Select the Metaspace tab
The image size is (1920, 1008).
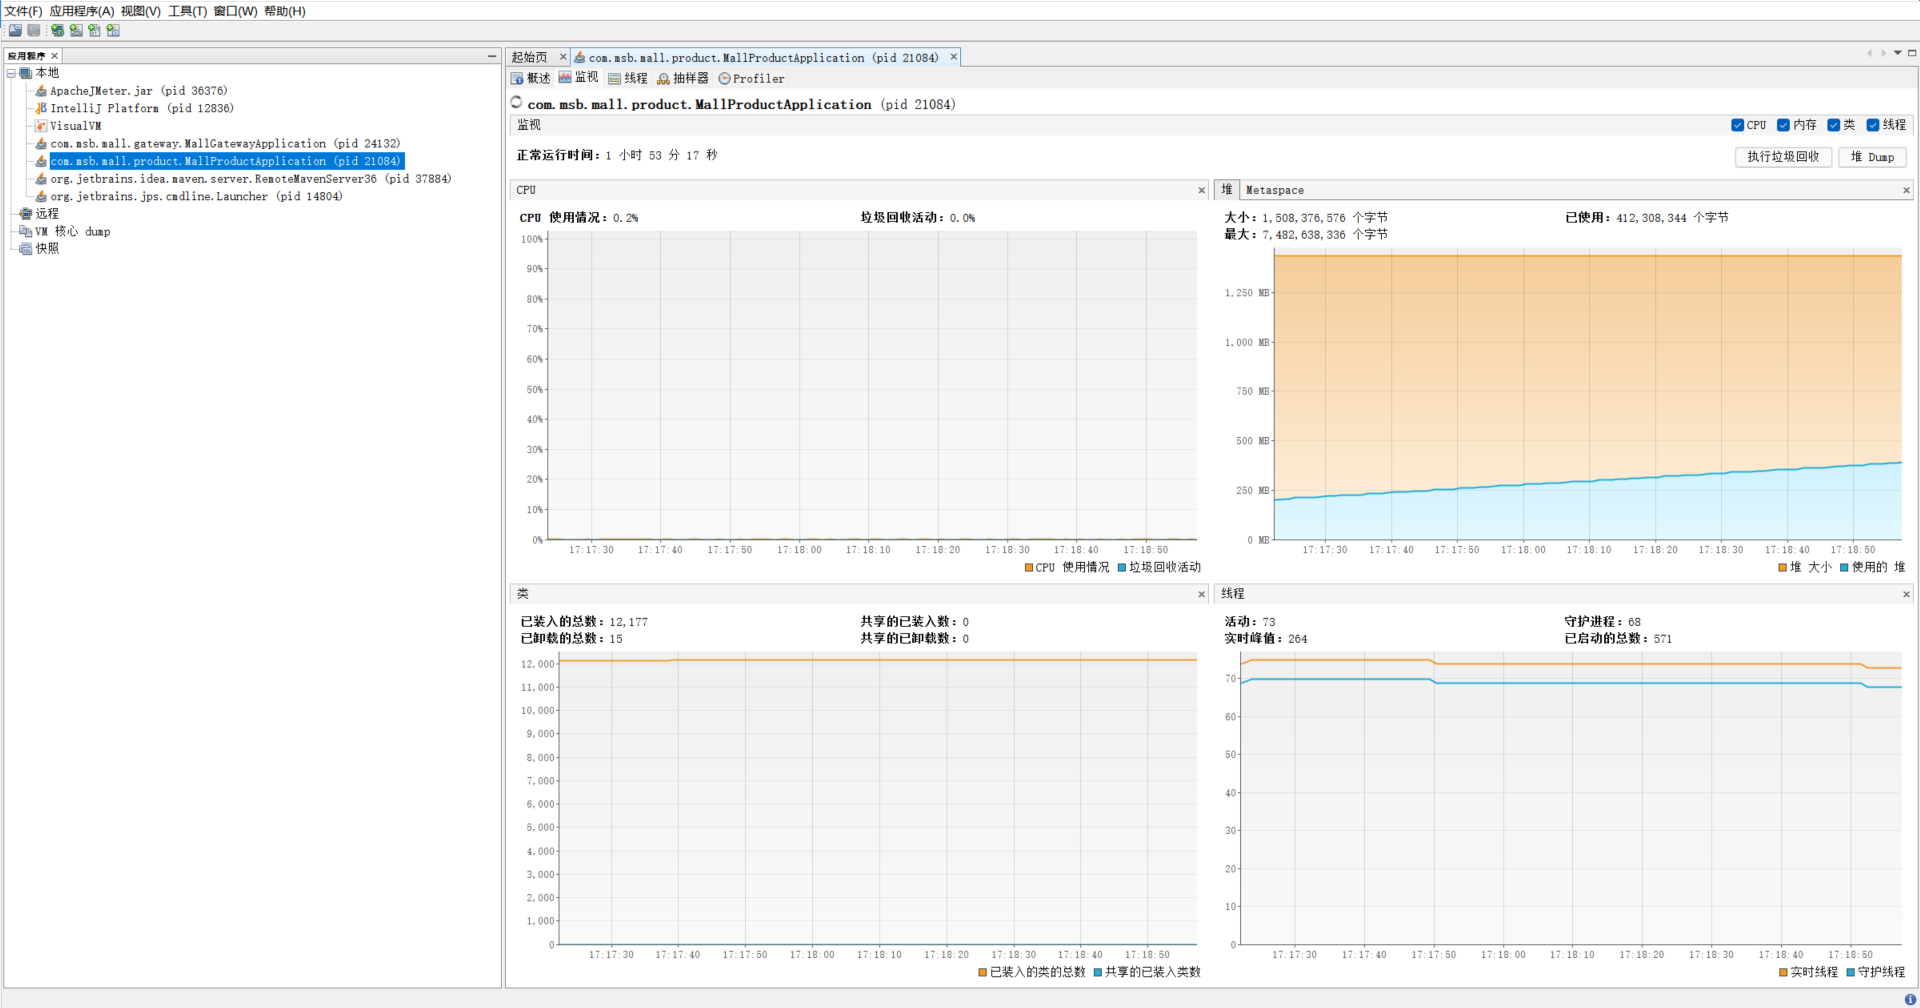[x=1274, y=190]
